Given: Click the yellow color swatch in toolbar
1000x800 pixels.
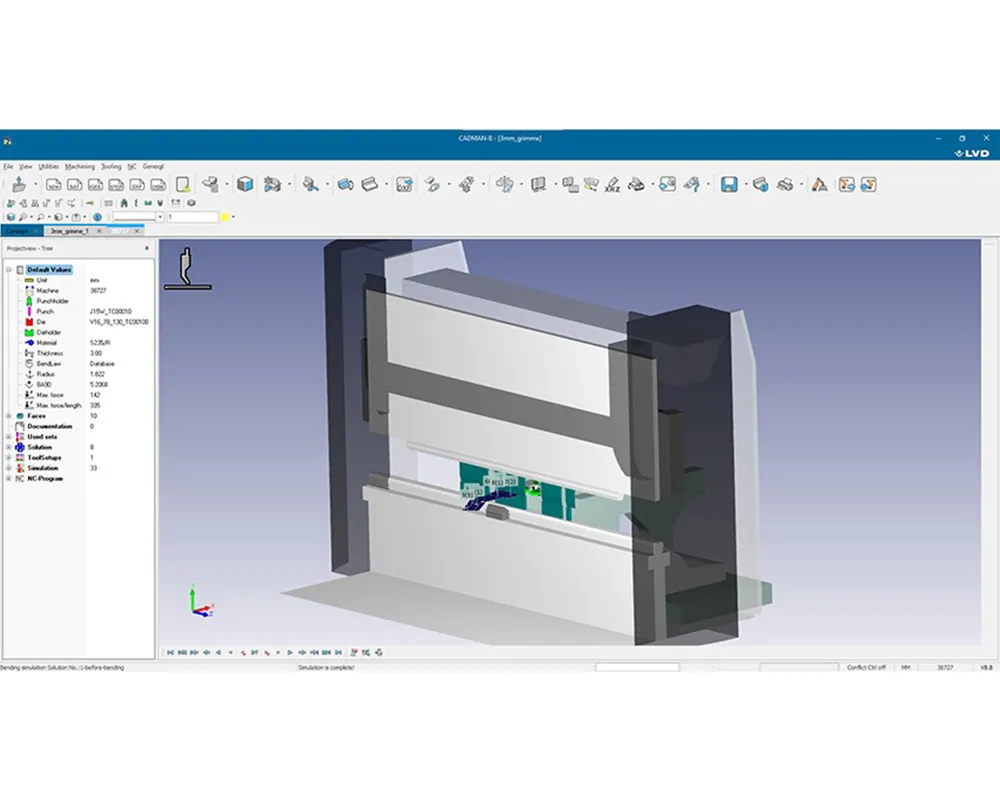Looking at the screenshot, I should click(224, 217).
